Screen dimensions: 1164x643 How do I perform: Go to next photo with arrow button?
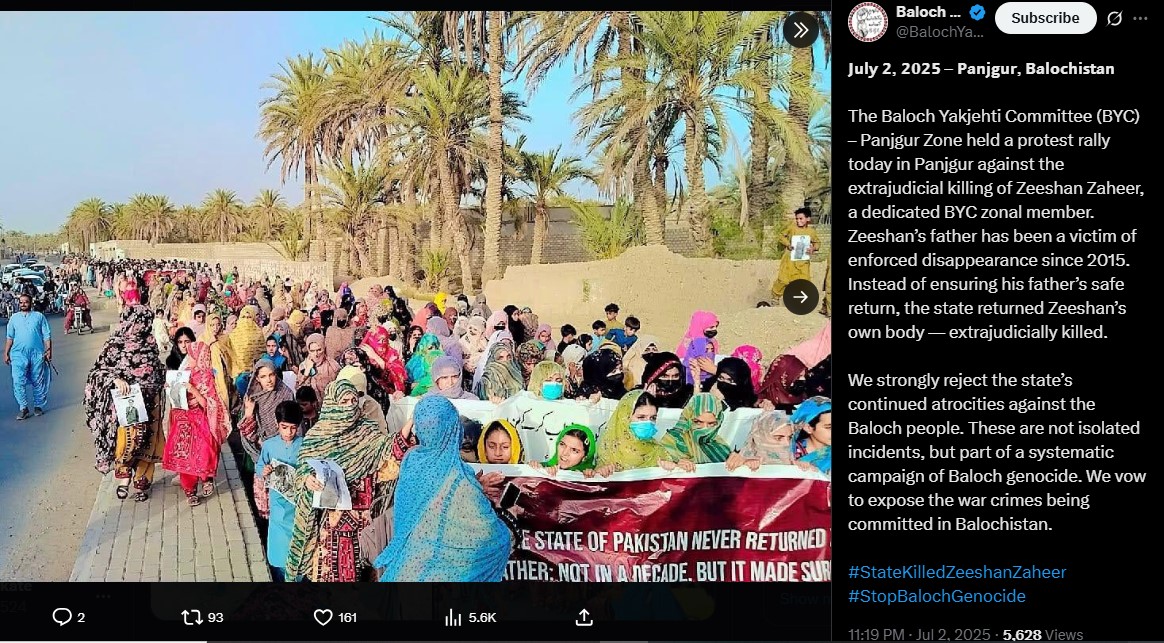pos(800,297)
